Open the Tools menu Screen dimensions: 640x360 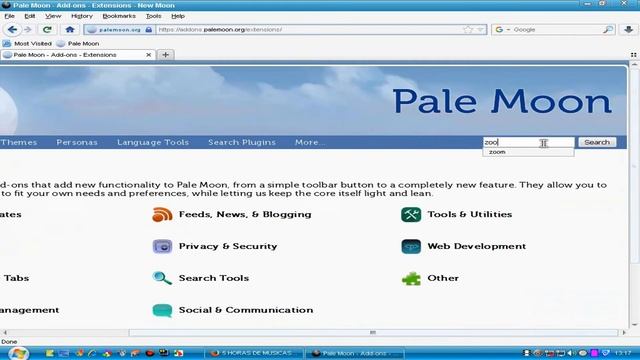coord(153,16)
